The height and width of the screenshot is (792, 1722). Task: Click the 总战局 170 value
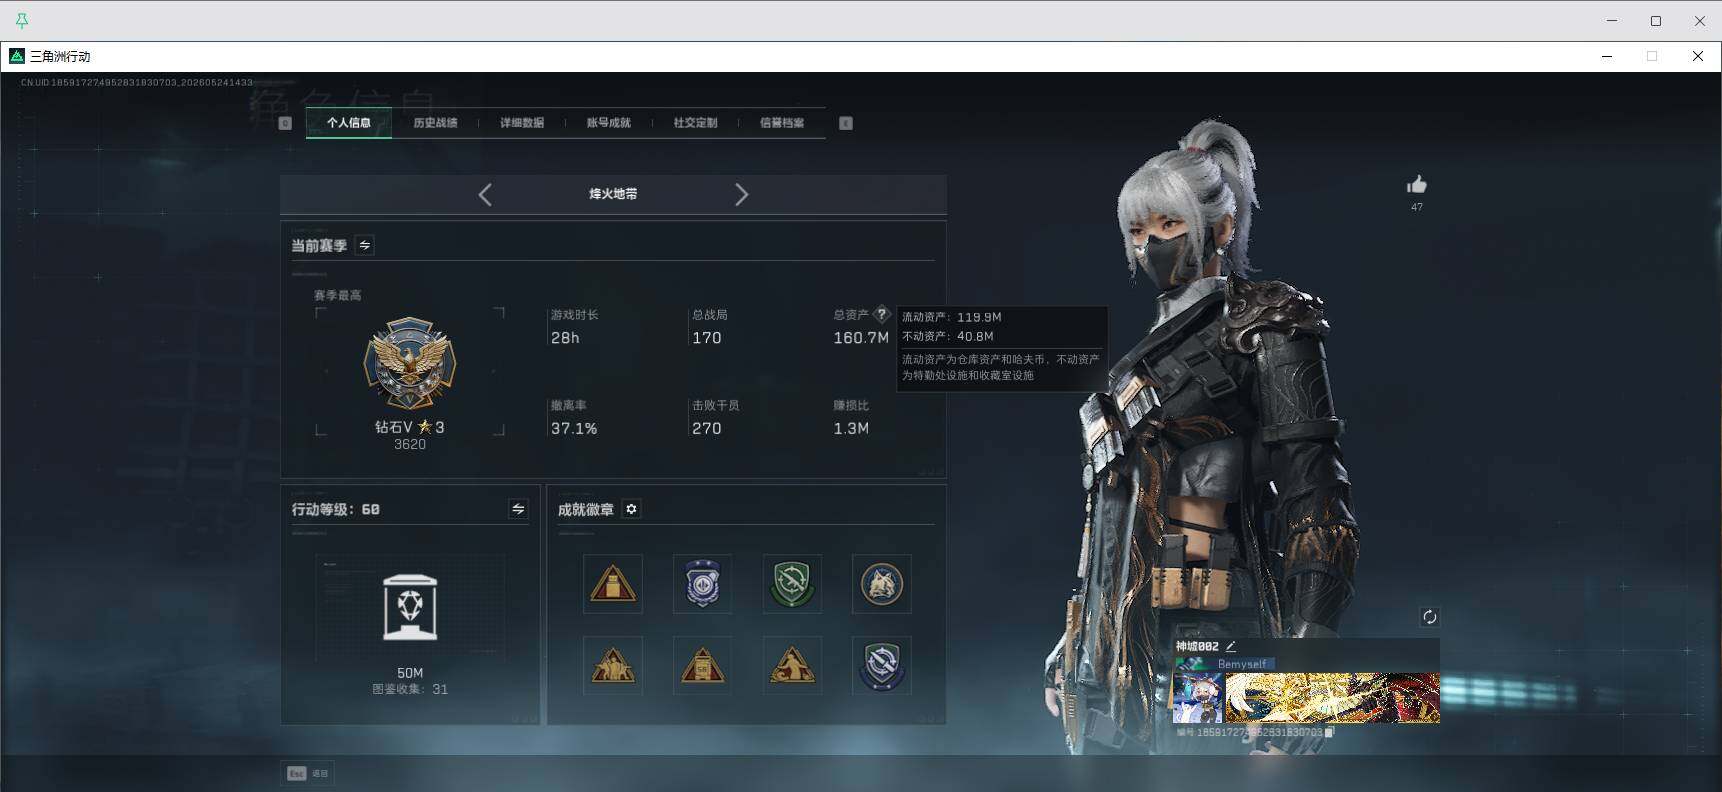(x=707, y=338)
